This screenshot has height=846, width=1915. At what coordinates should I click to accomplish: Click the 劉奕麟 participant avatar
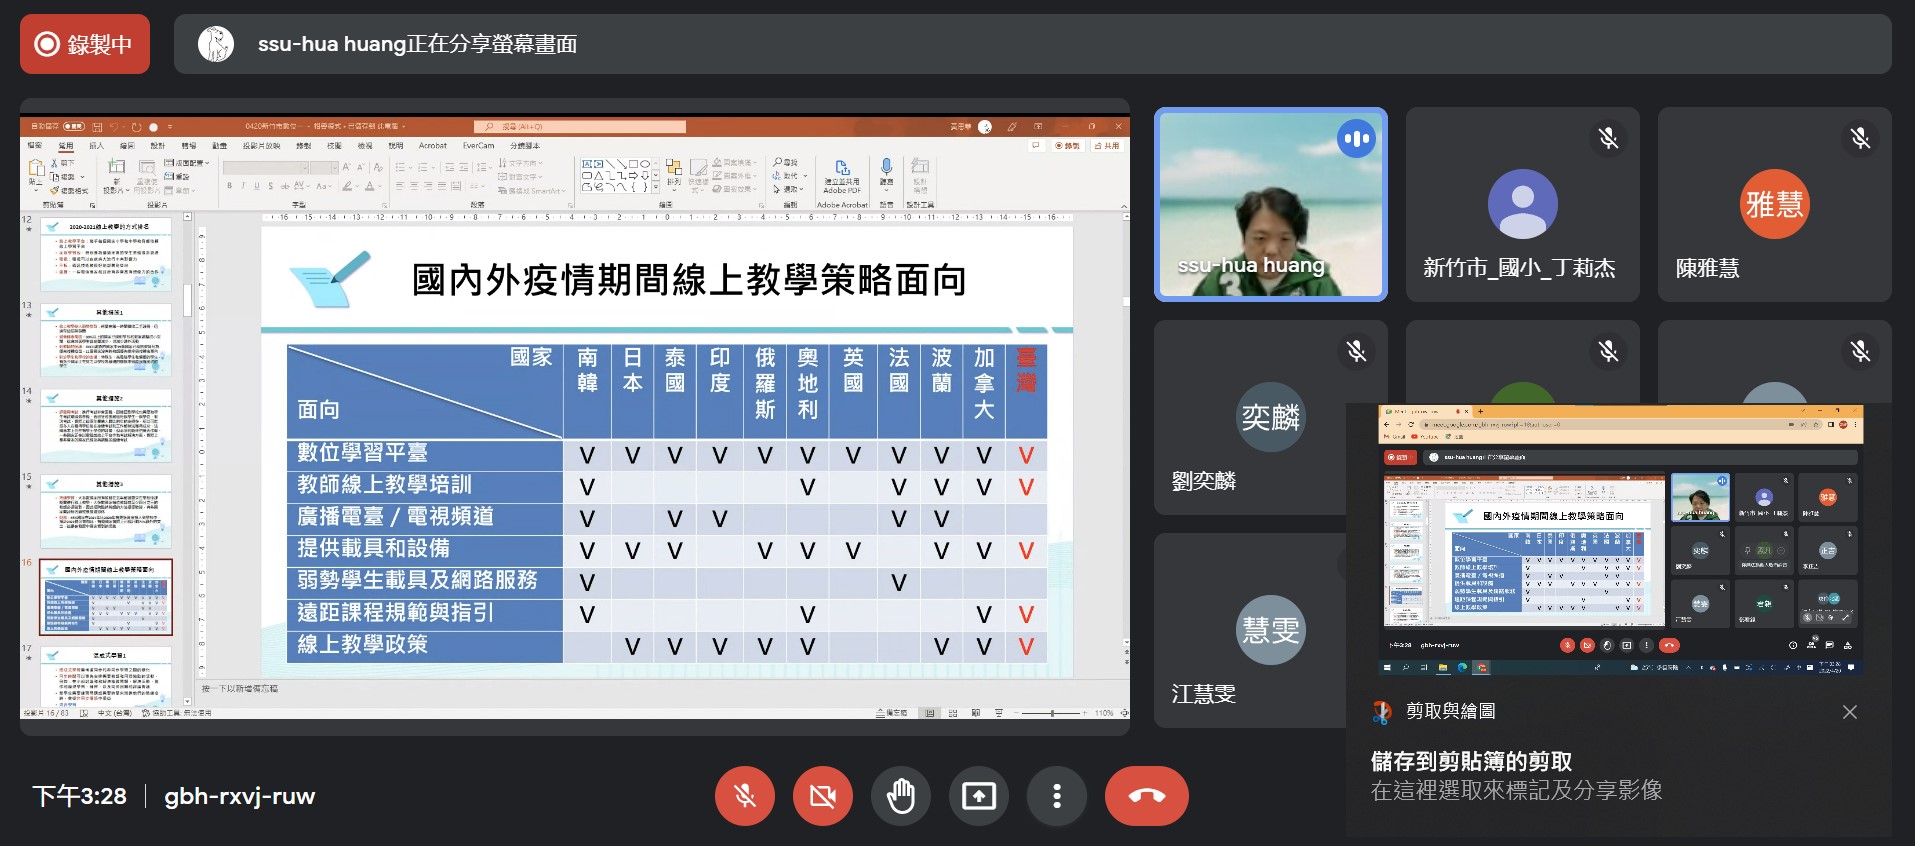[1270, 417]
